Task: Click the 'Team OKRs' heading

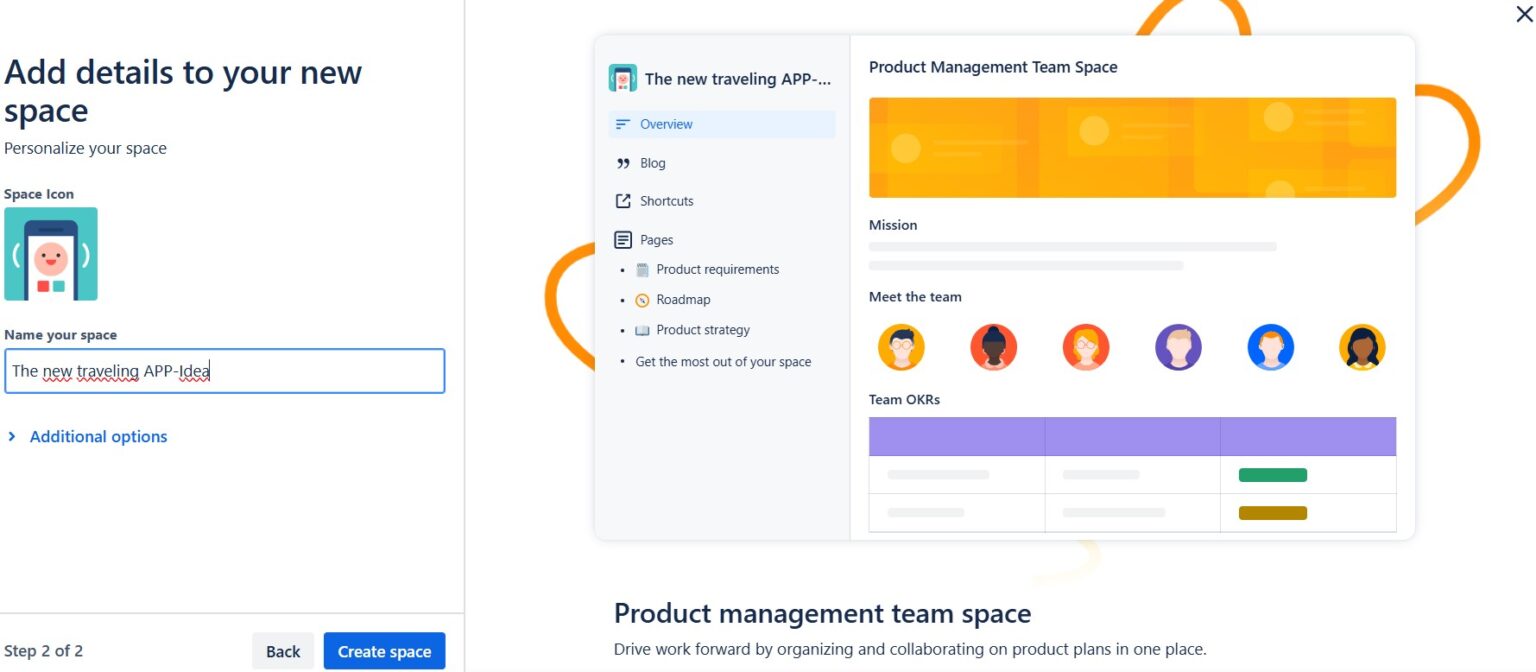Action: (x=904, y=400)
